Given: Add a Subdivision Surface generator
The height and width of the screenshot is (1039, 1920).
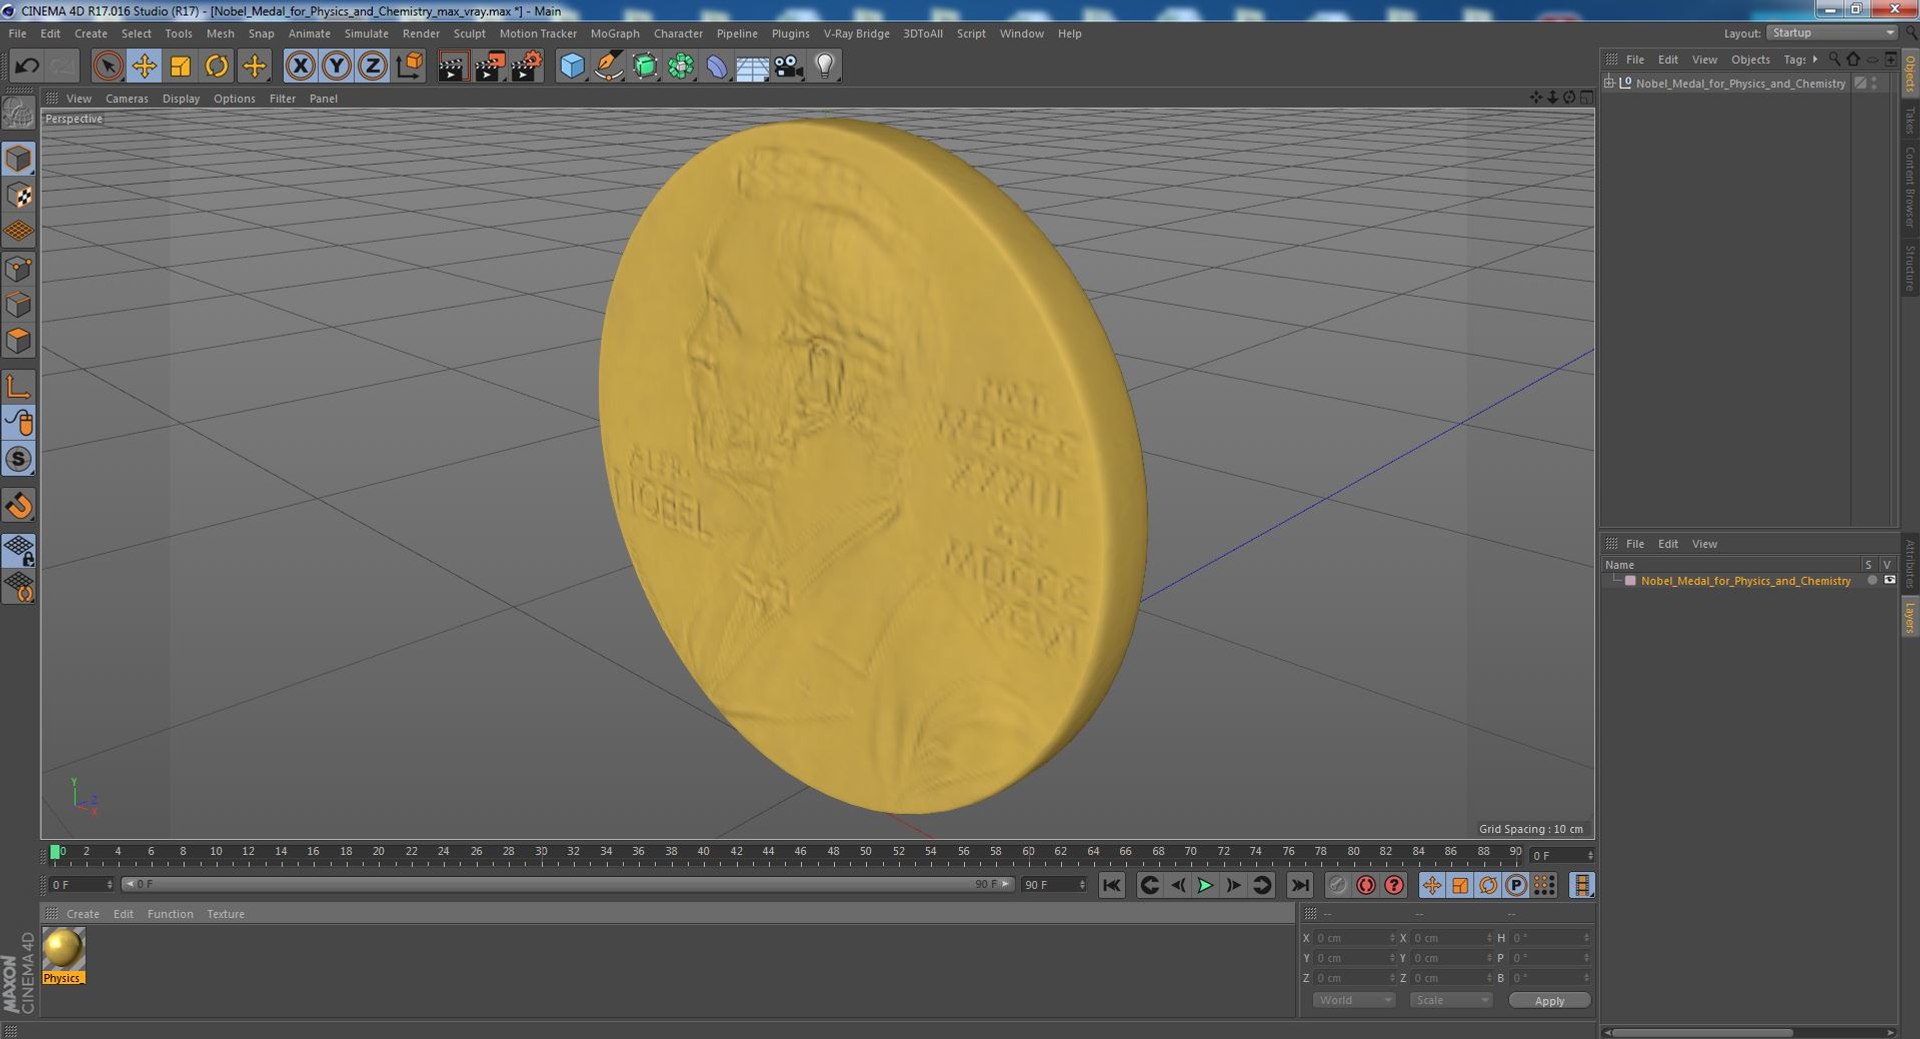Looking at the screenshot, I should coord(645,67).
